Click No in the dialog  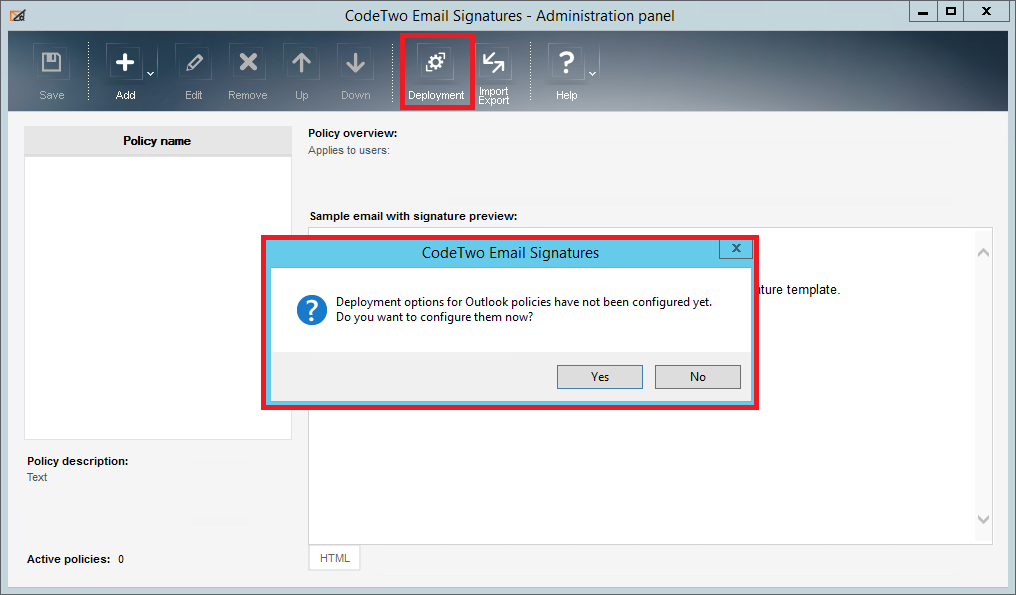[698, 377]
